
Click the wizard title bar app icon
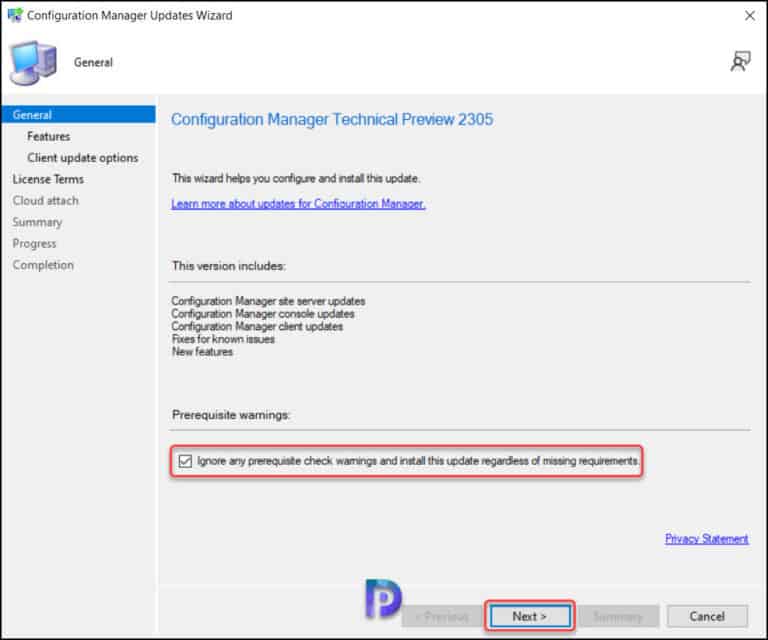pyautogui.click(x=15, y=15)
